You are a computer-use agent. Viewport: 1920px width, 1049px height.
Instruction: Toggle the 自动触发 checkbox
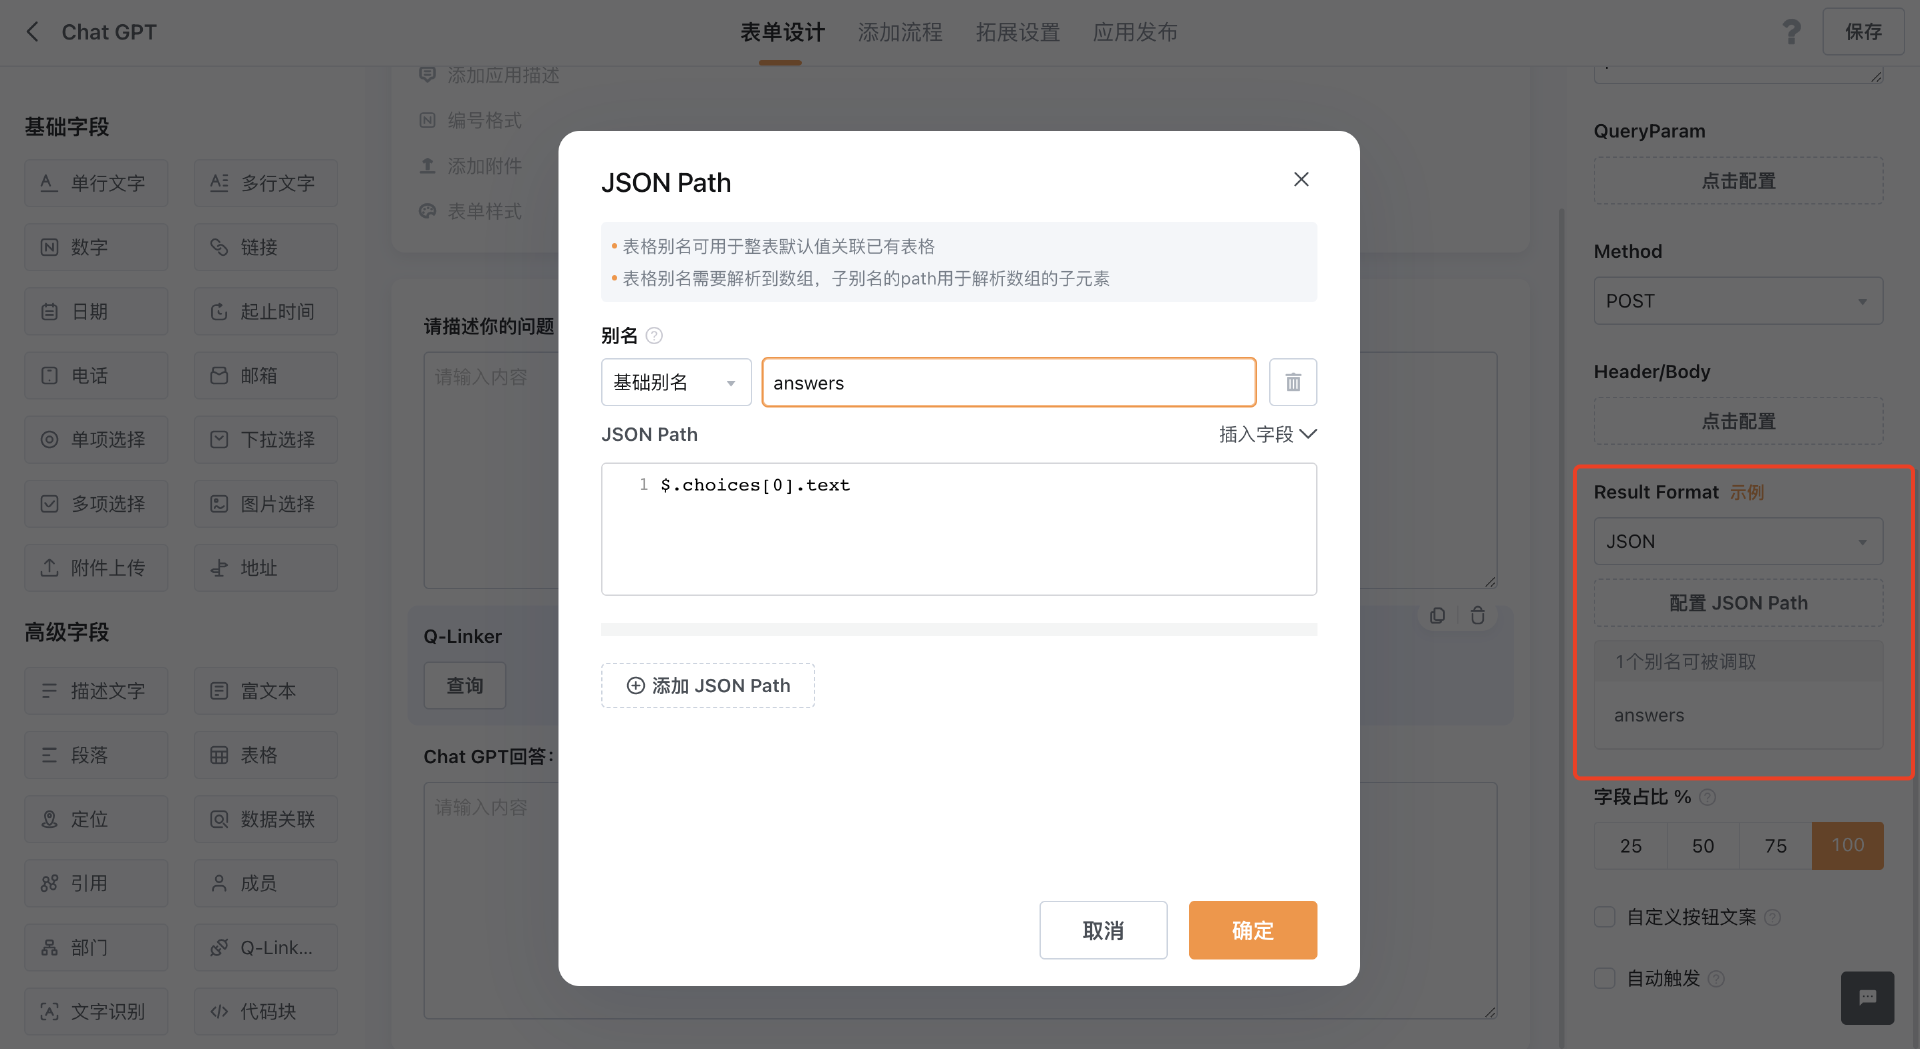[1605, 978]
